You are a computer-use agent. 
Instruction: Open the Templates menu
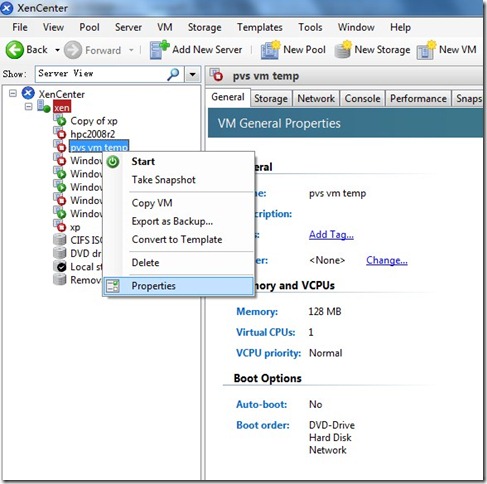(x=260, y=27)
